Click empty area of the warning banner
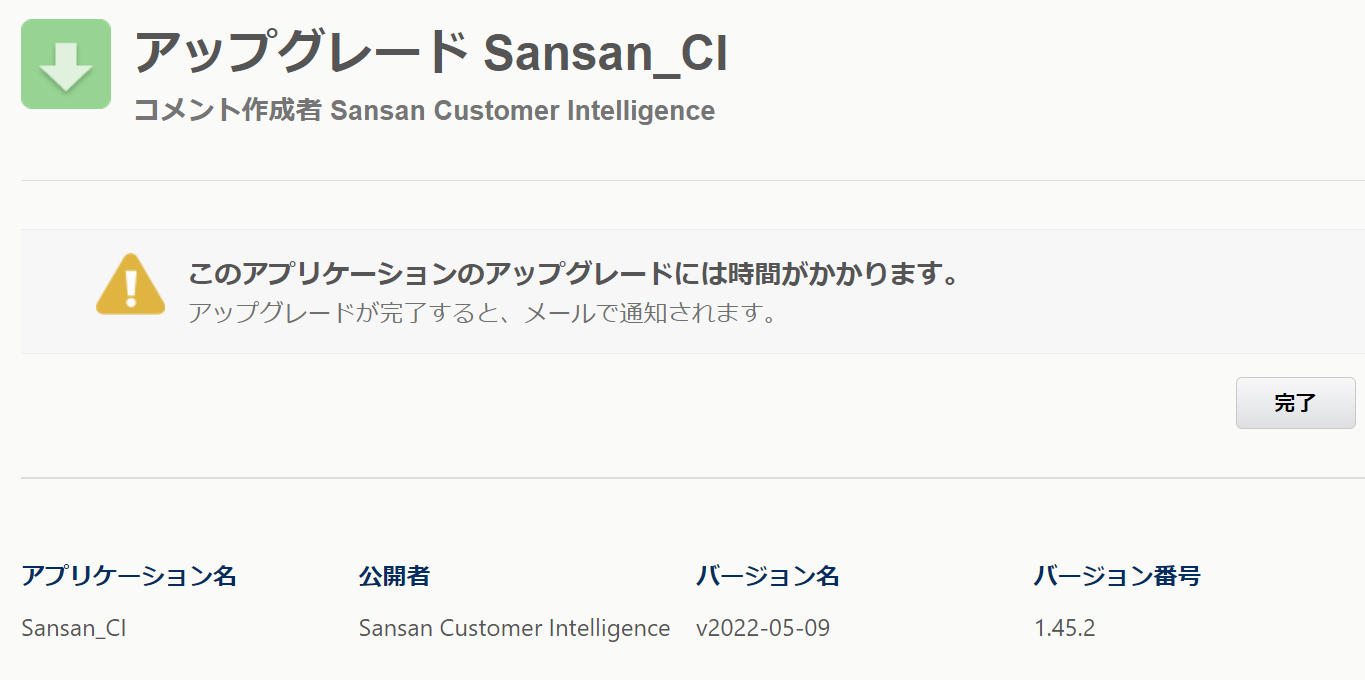The height and width of the screenshot is (680, 1365). [1150, 291]
